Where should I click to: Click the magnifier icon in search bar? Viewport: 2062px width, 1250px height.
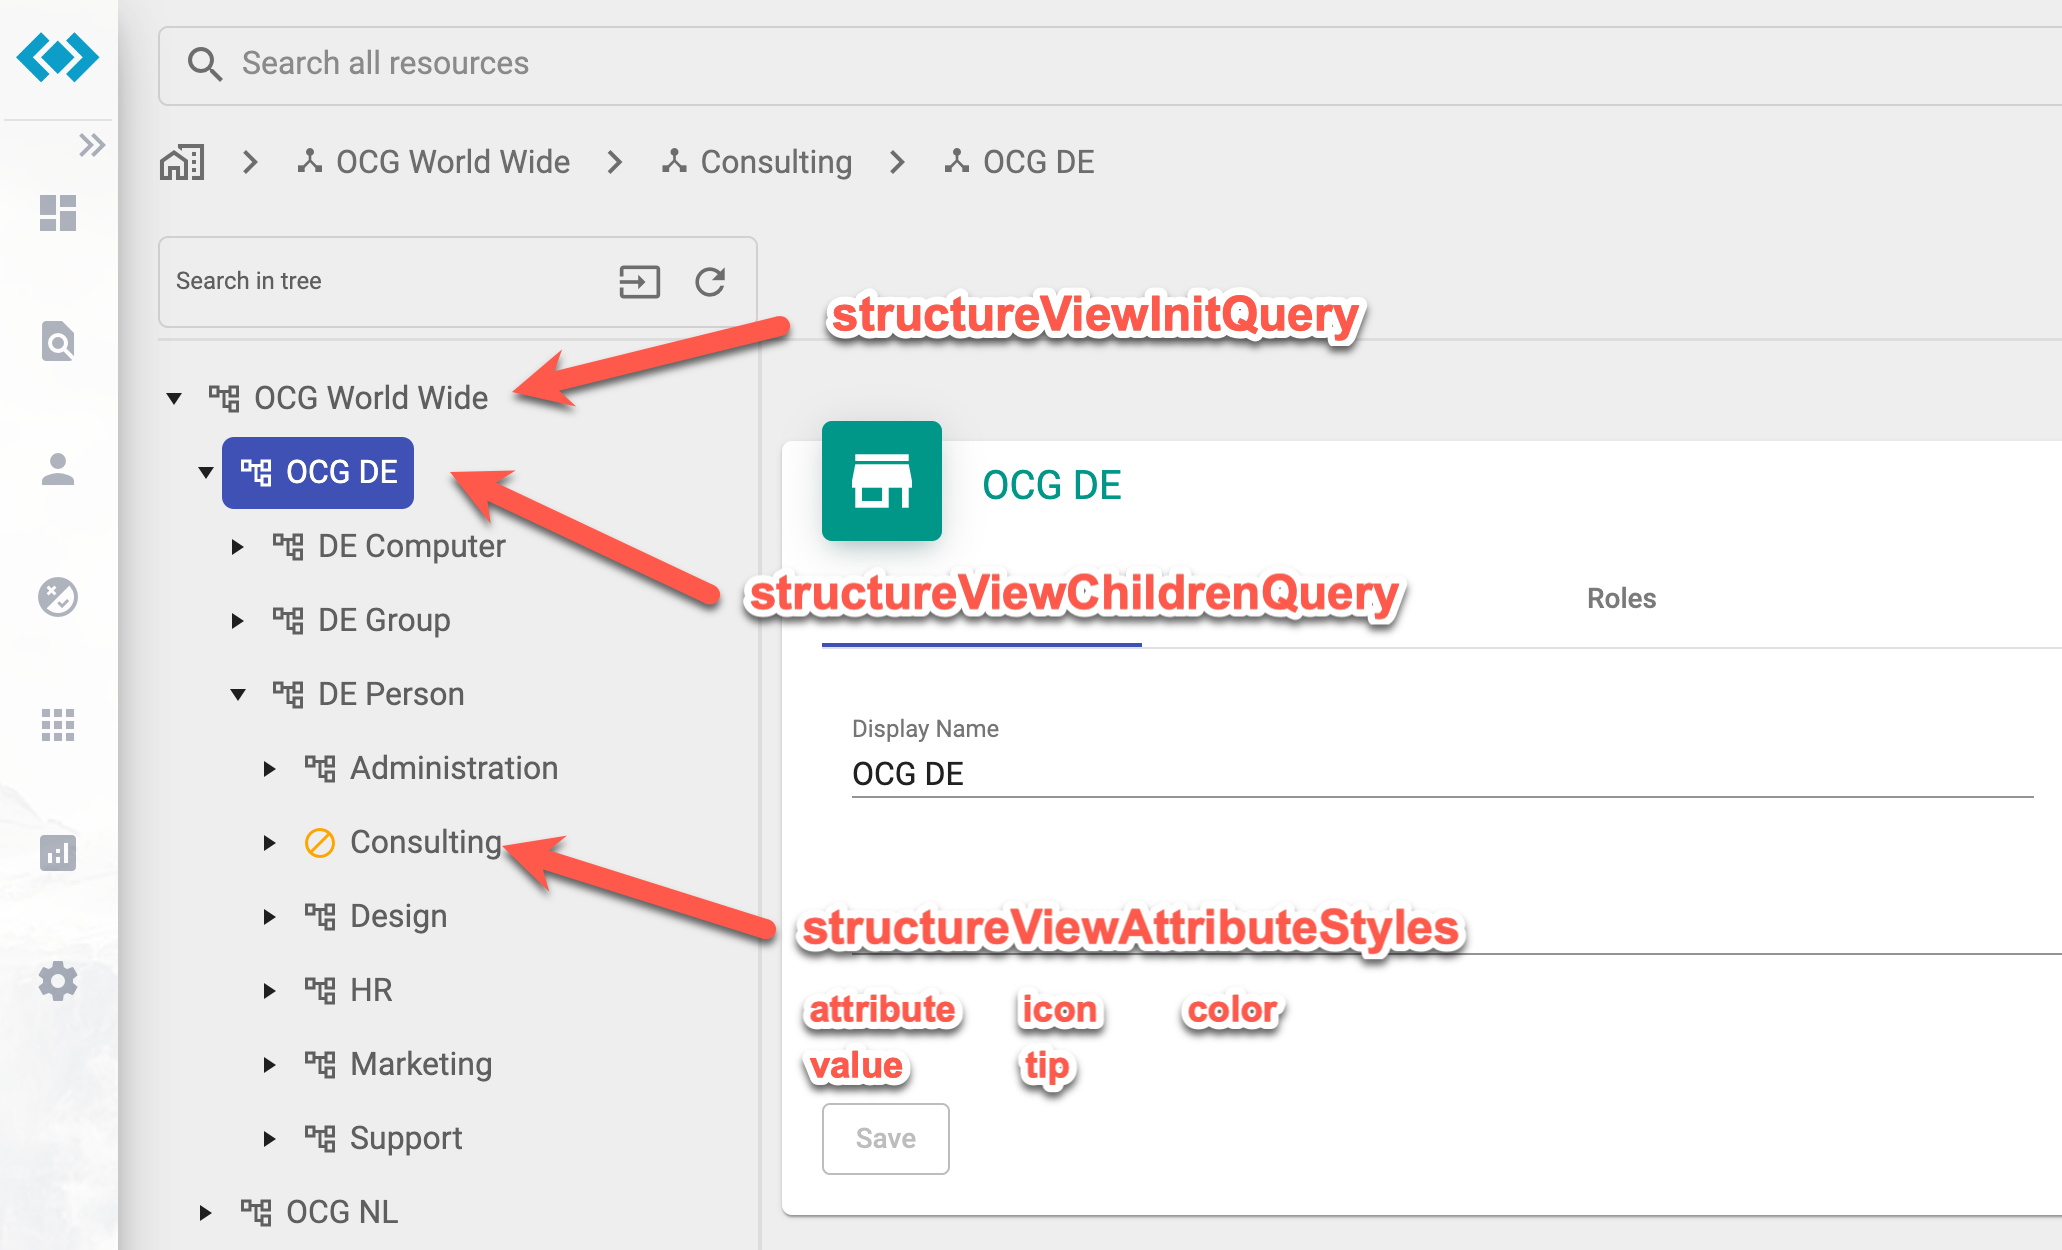[x=205, y=64]
